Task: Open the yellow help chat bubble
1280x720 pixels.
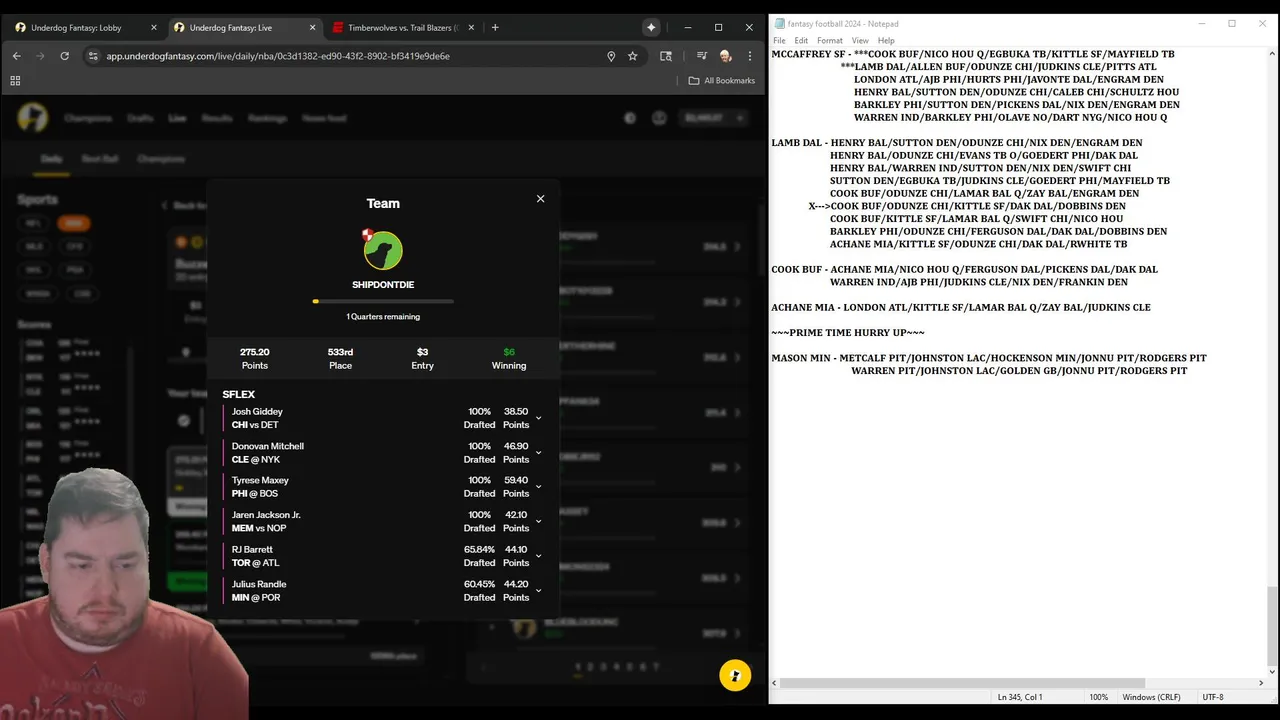Action: [x=735, y=675]
